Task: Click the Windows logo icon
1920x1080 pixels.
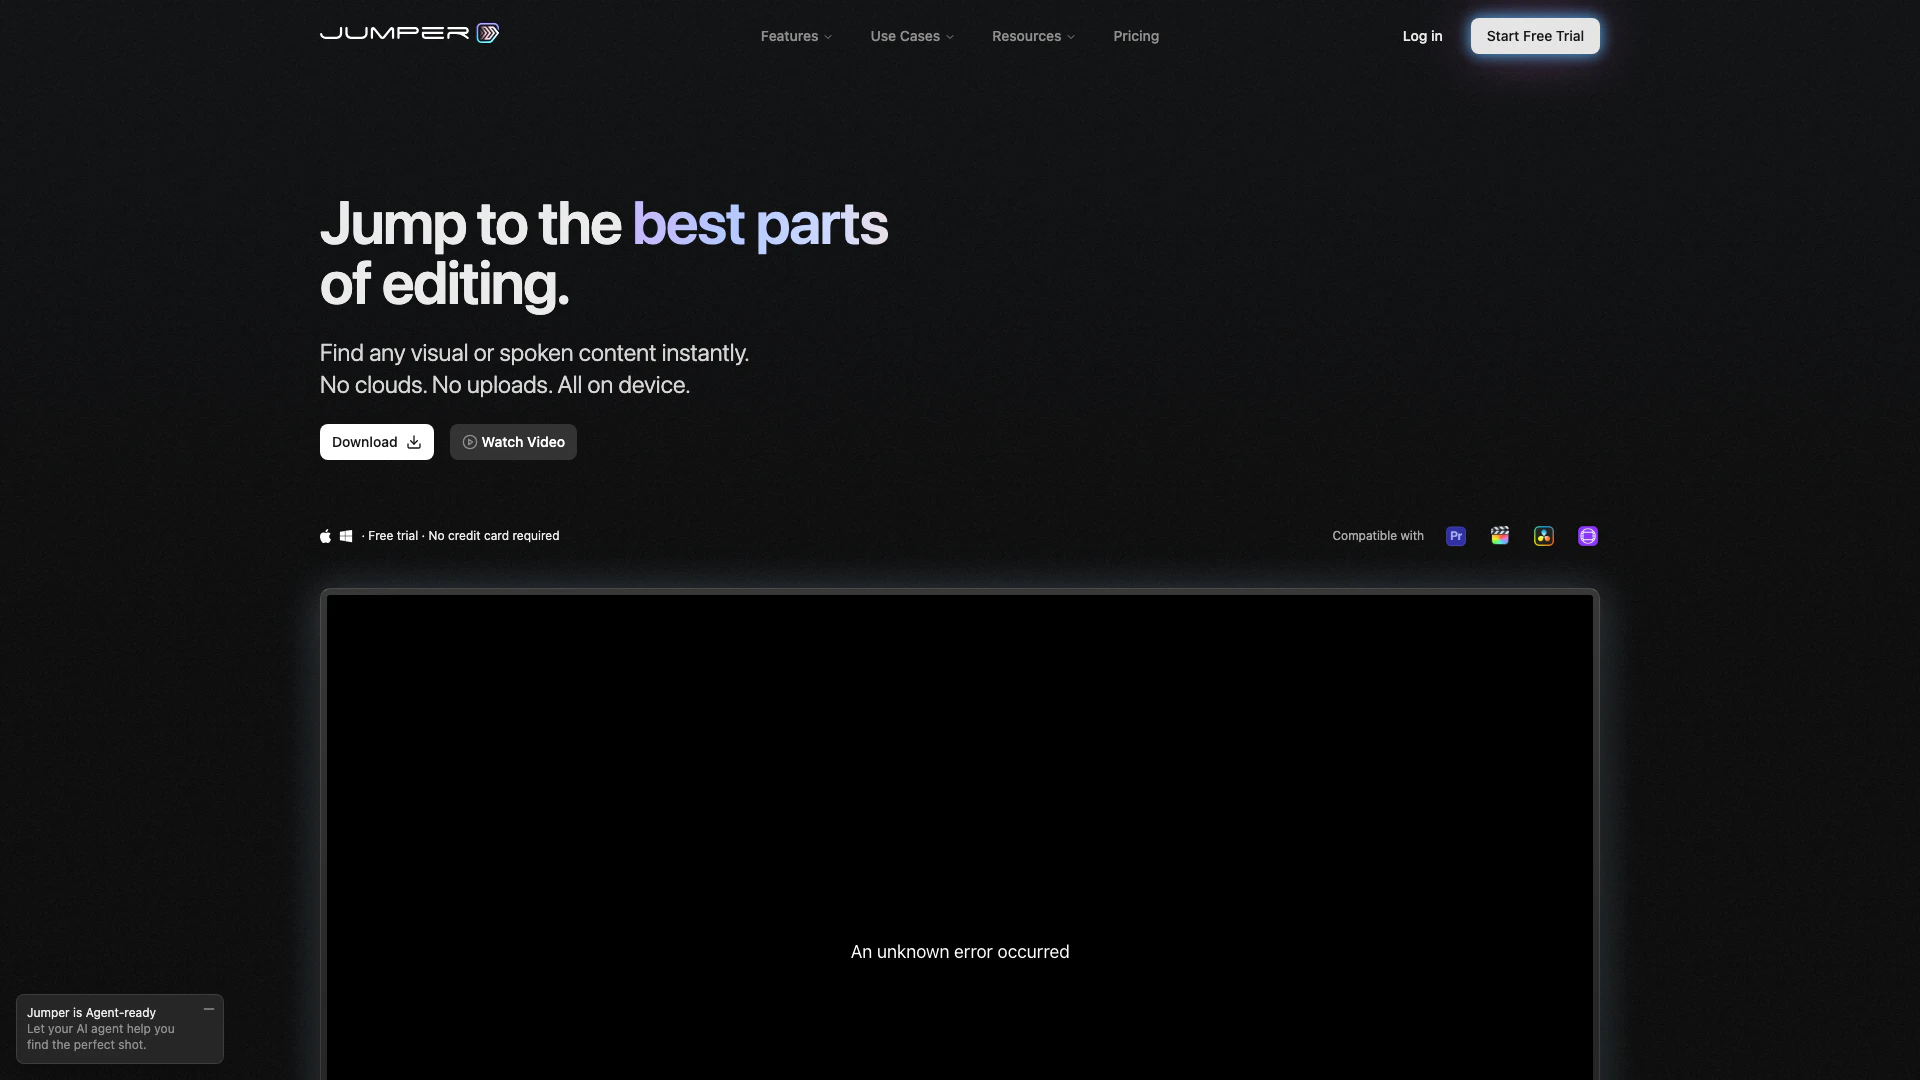Action: [346, 536]
